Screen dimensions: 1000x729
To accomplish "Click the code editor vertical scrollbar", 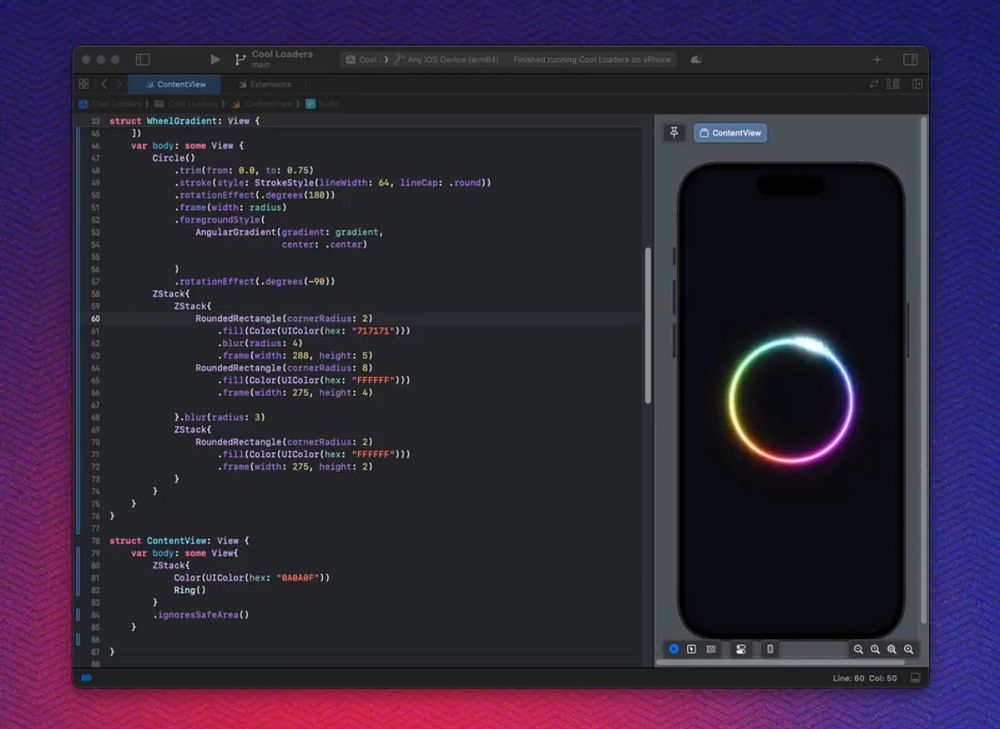I will point(648,325).
